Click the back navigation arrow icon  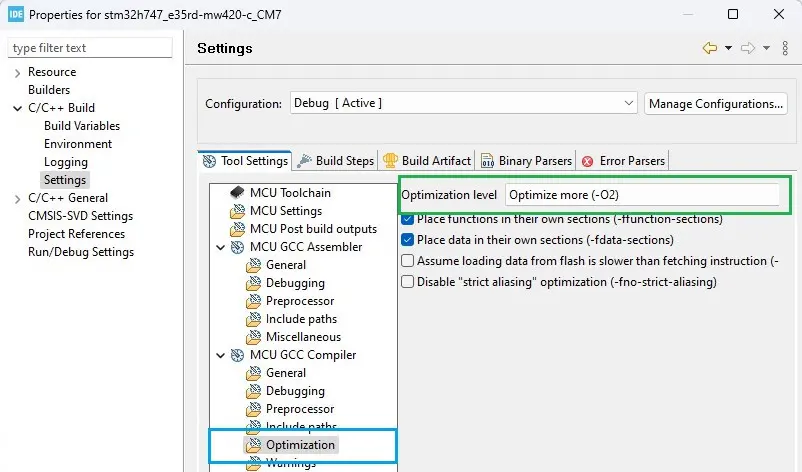click(x=710, y=48)
